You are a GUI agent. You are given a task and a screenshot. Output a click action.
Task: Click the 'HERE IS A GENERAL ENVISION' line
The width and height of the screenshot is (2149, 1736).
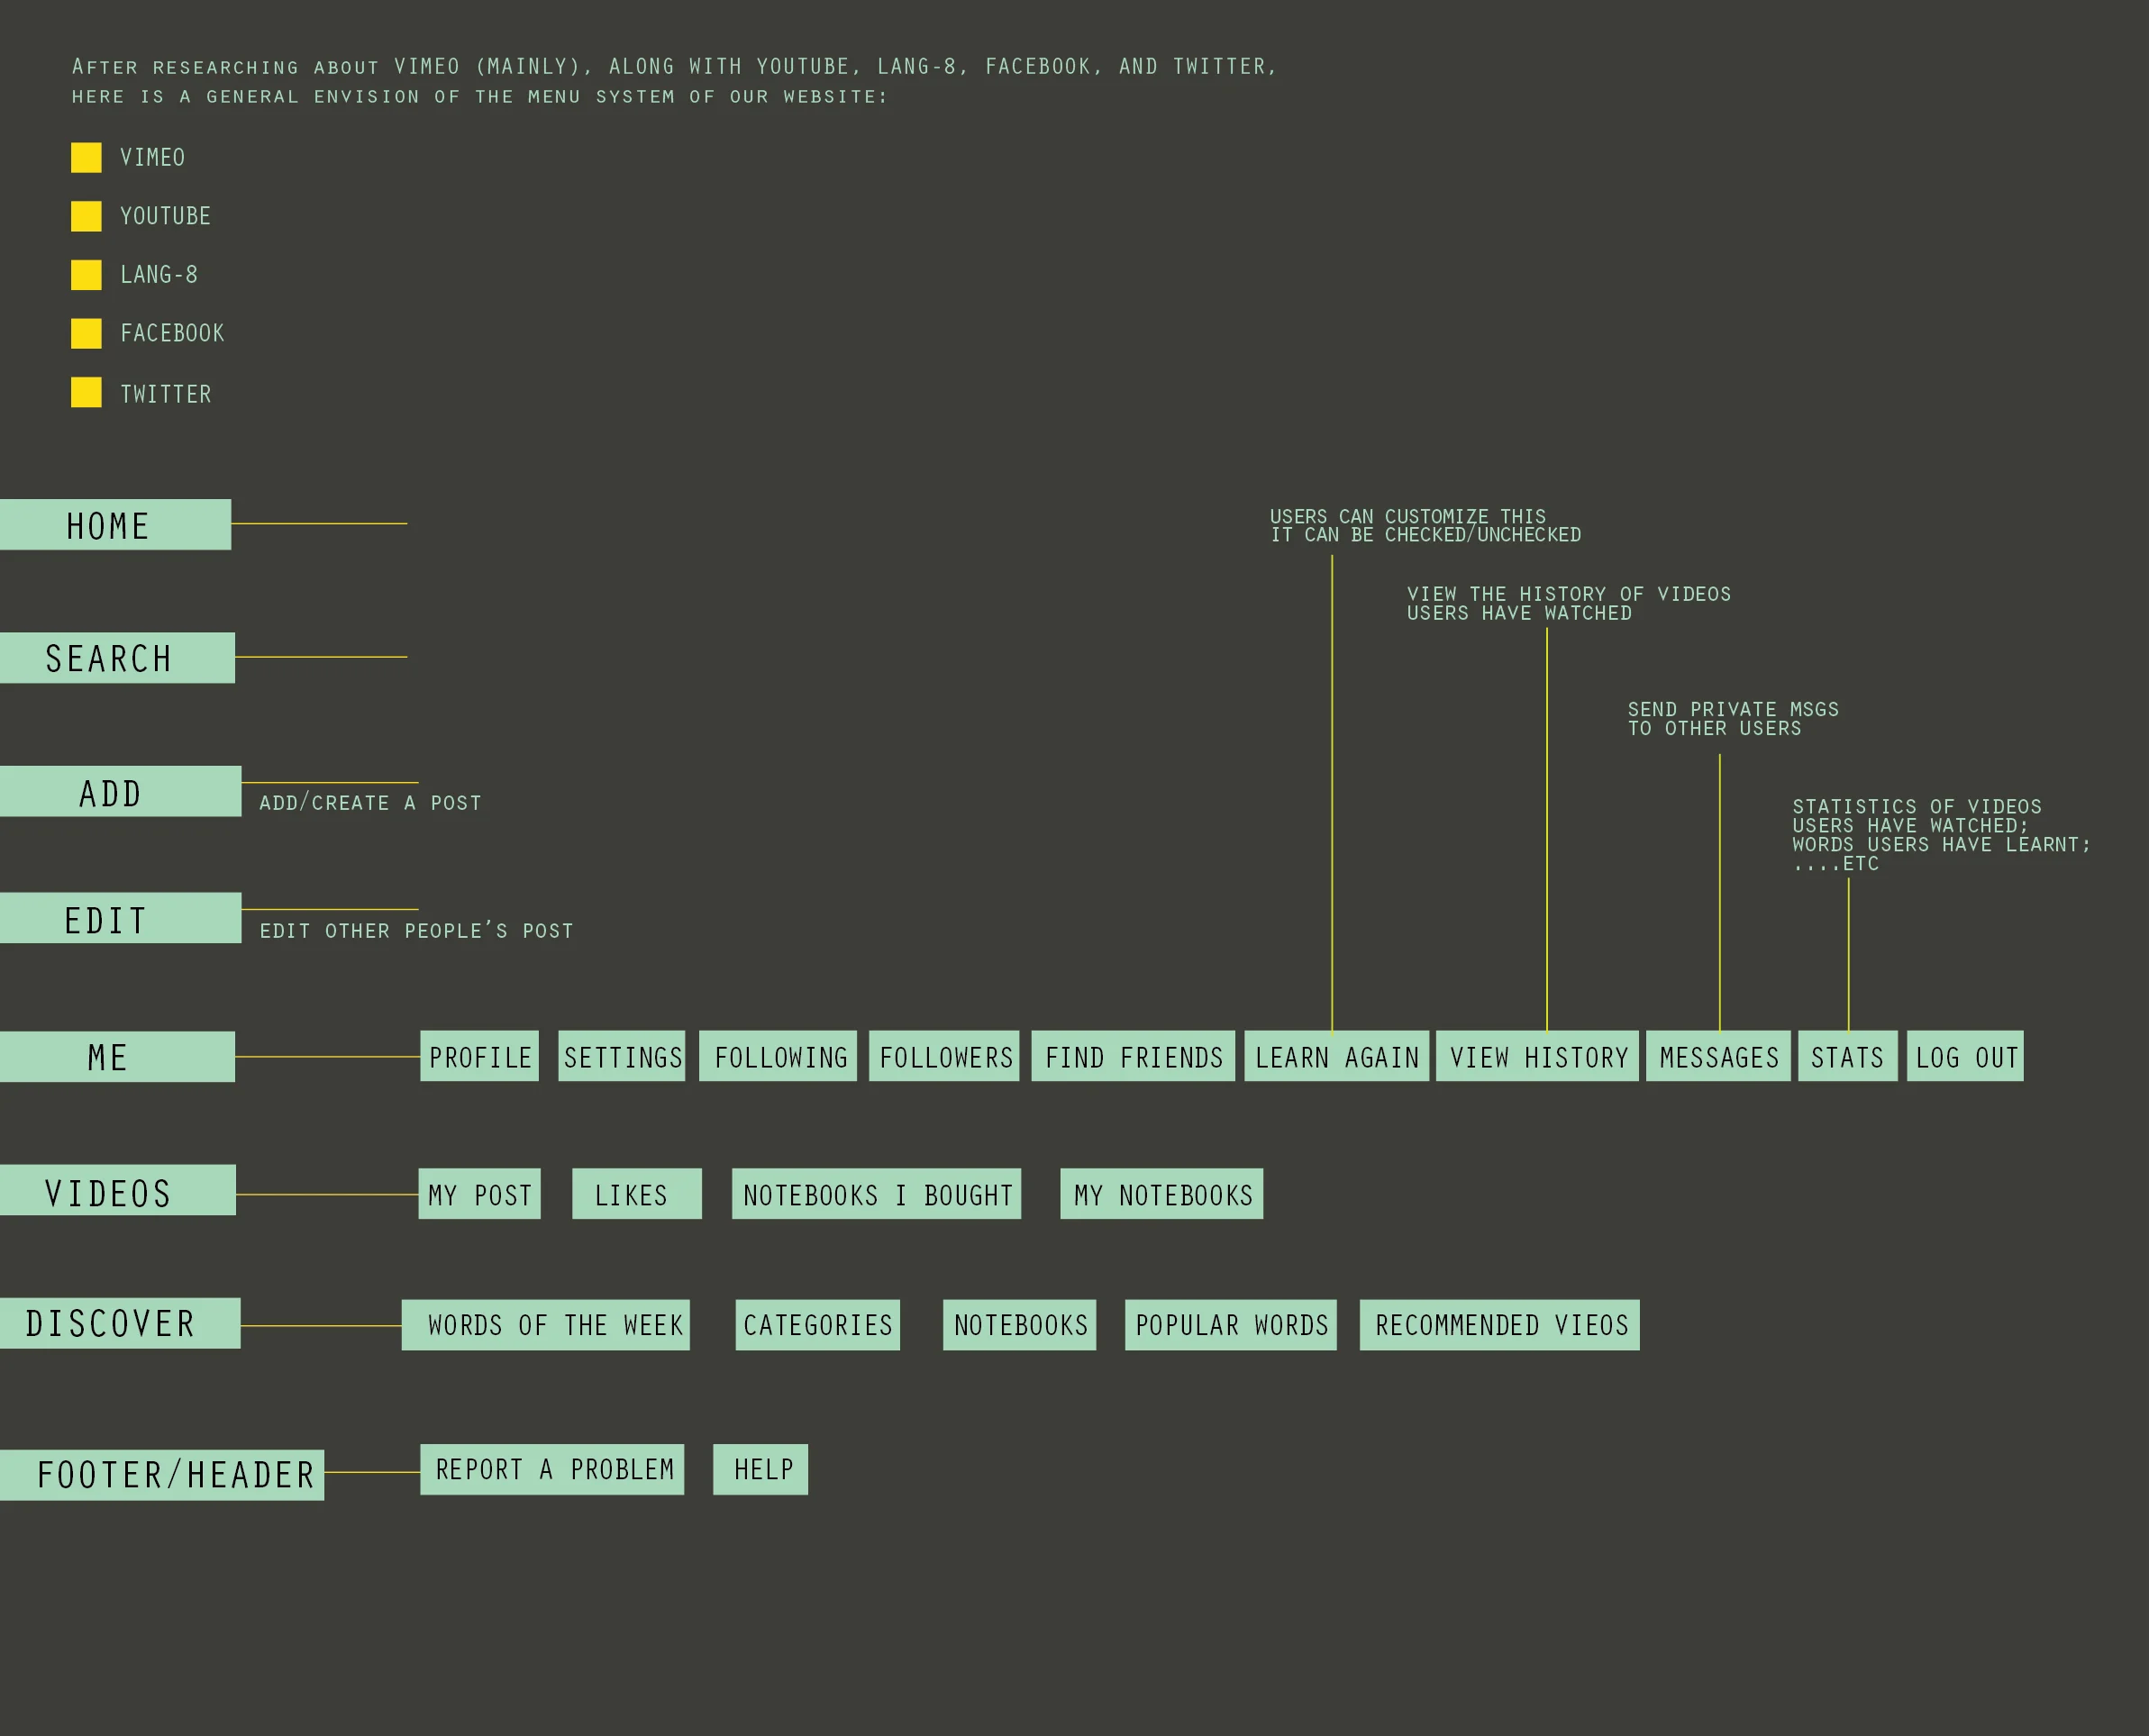tap(479, 97)
